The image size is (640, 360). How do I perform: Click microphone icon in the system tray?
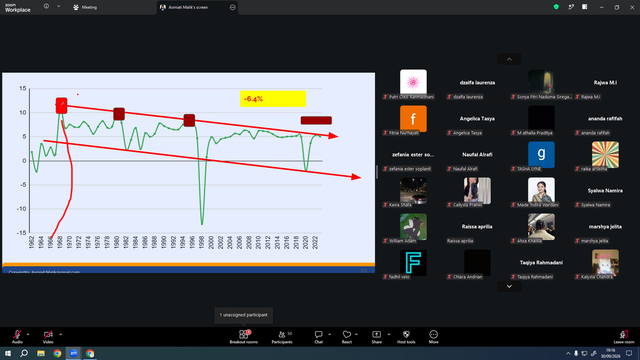pos(576,353)
